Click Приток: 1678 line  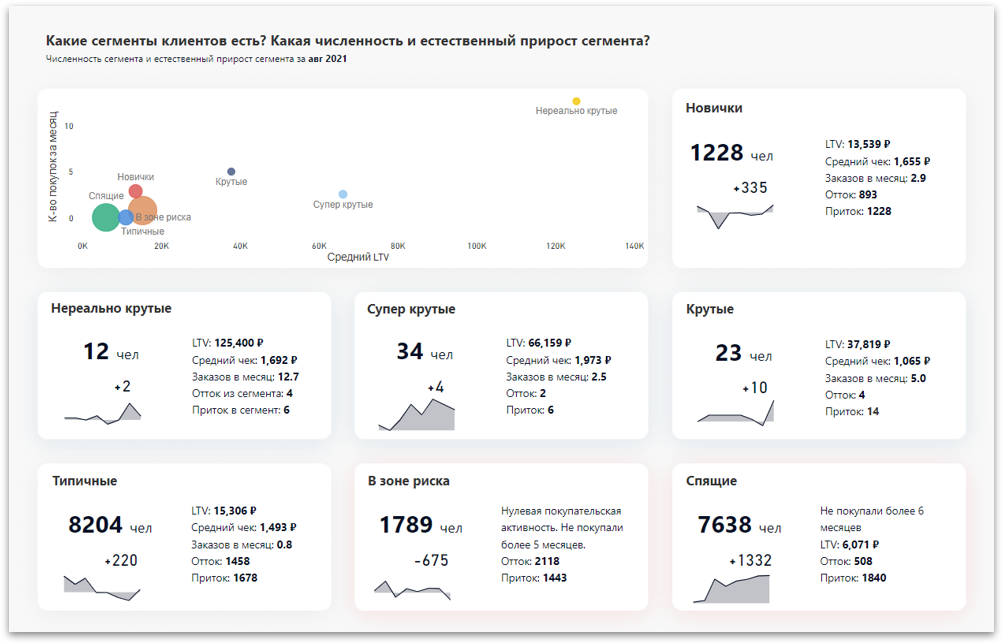tap(224, 577)
